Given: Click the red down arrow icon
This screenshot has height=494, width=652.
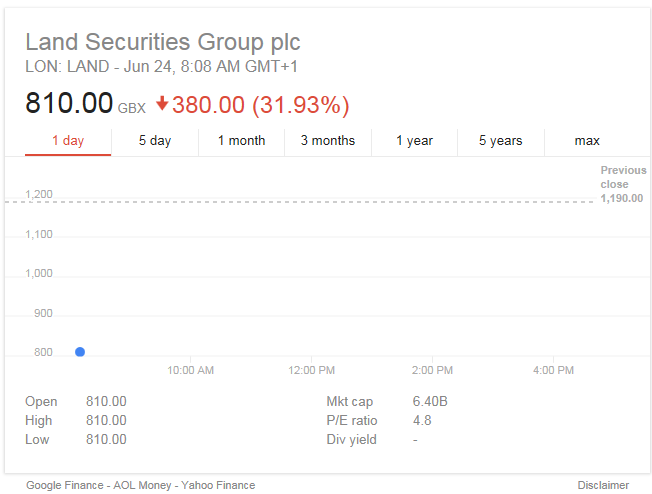Looking at the screenshot, I should (x=162, y=104).
